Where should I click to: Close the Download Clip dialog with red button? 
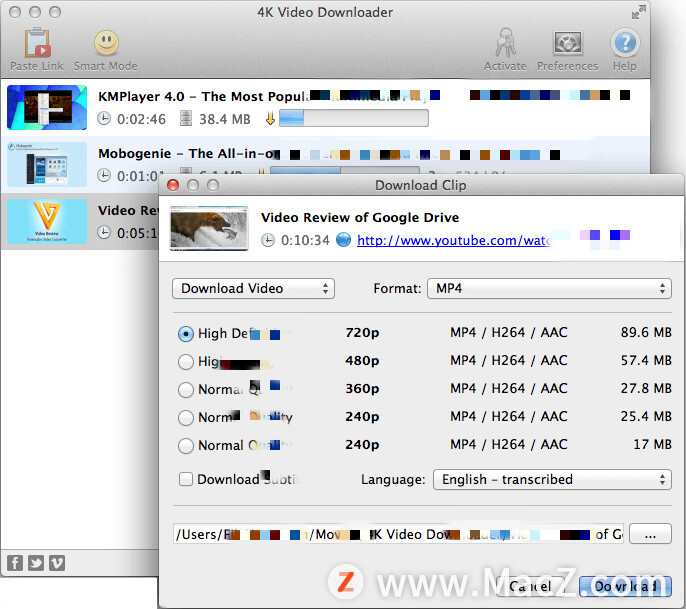173,185
